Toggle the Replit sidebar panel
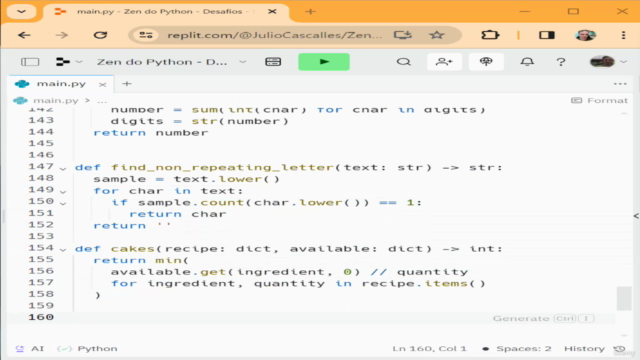 pyautogui.click(x=30, y=62)
